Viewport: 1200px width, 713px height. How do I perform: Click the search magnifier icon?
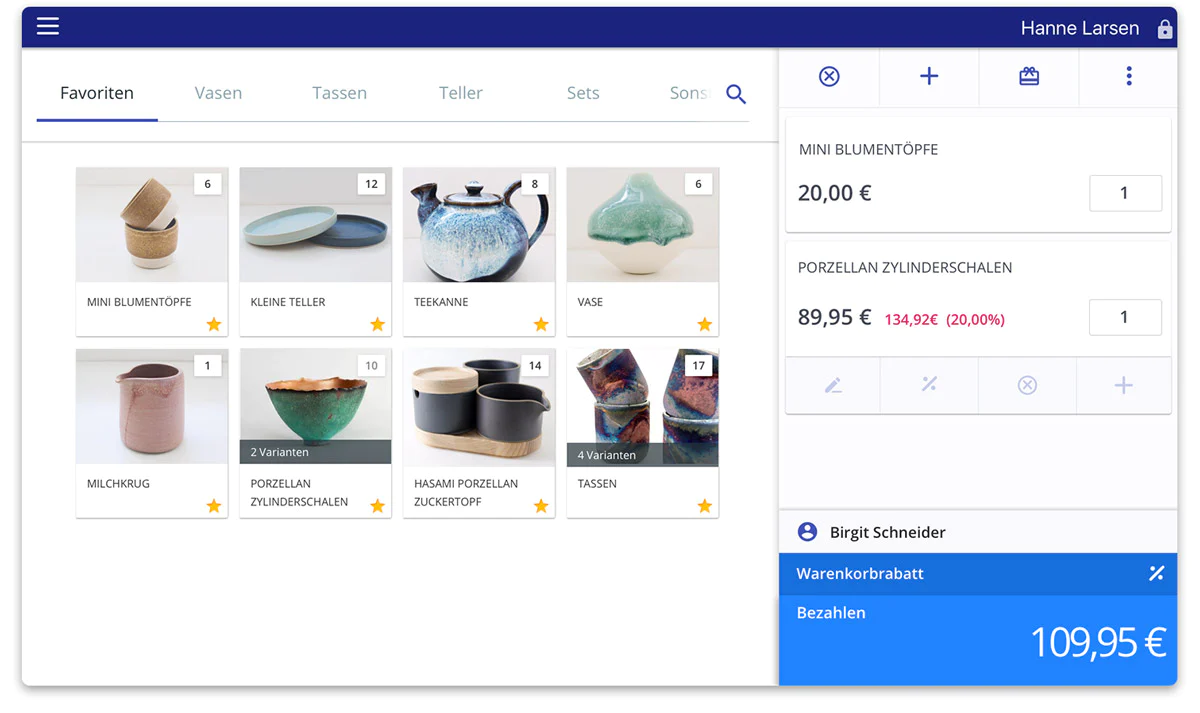tap(736, 94)
